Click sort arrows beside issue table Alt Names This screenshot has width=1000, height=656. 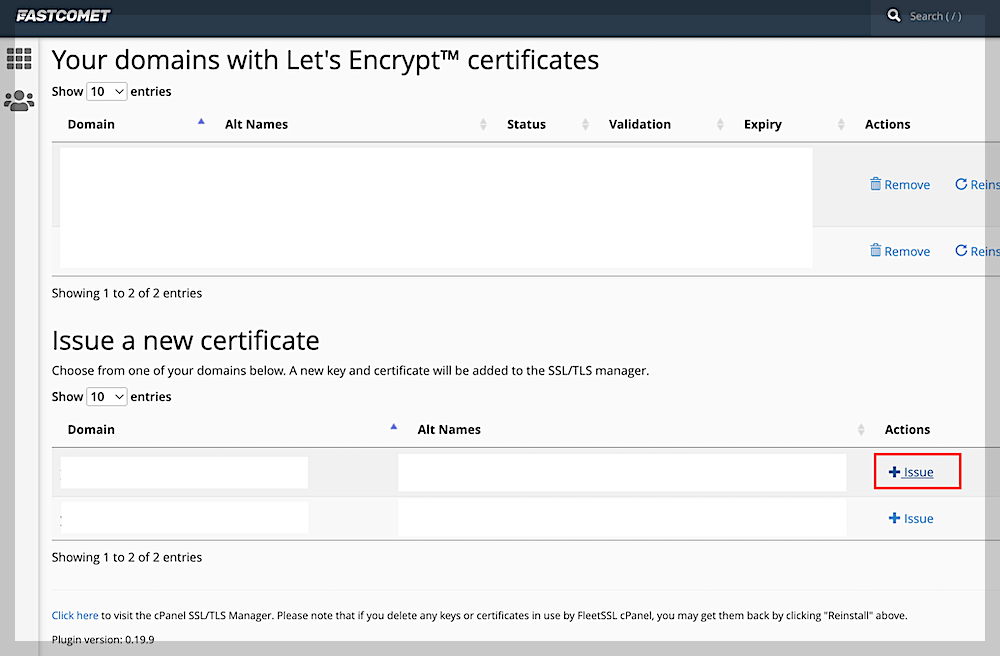pyautogui.click(x=861, y=430)
